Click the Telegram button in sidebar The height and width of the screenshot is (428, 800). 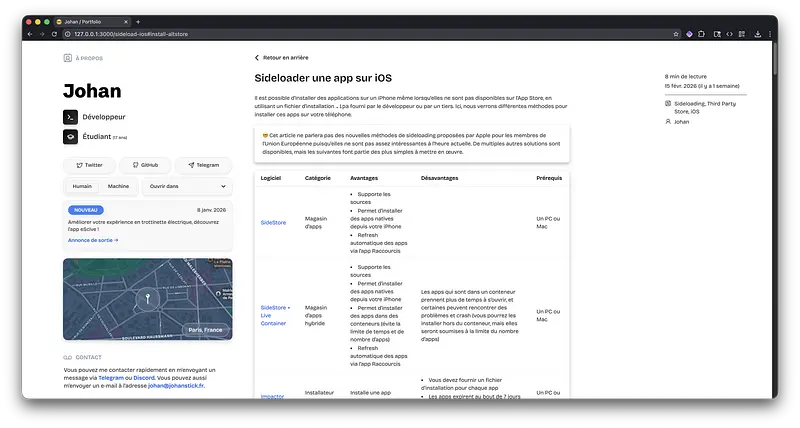(203, 165)
